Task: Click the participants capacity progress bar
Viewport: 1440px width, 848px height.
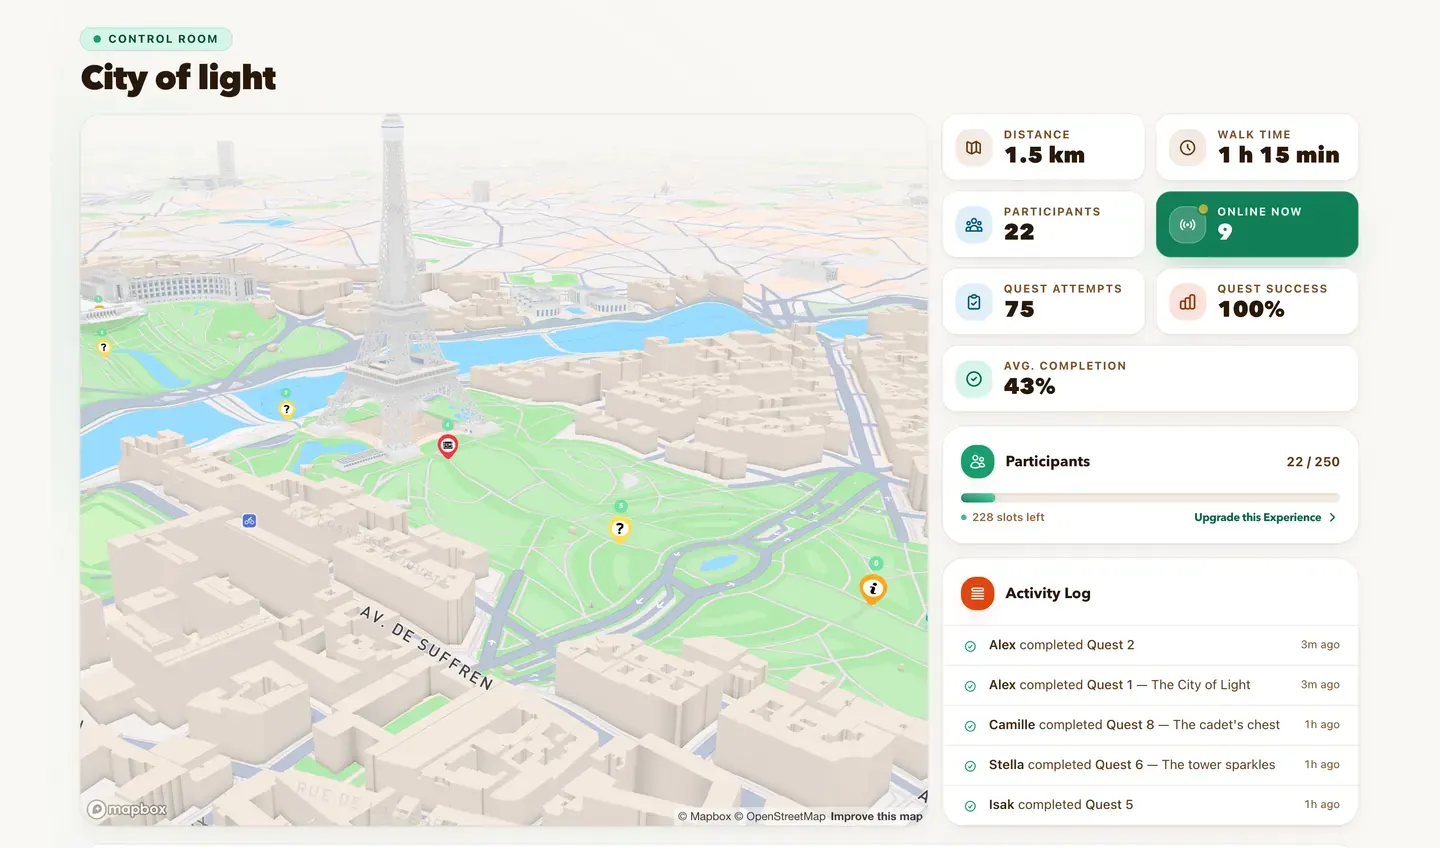Action: 1150,498
